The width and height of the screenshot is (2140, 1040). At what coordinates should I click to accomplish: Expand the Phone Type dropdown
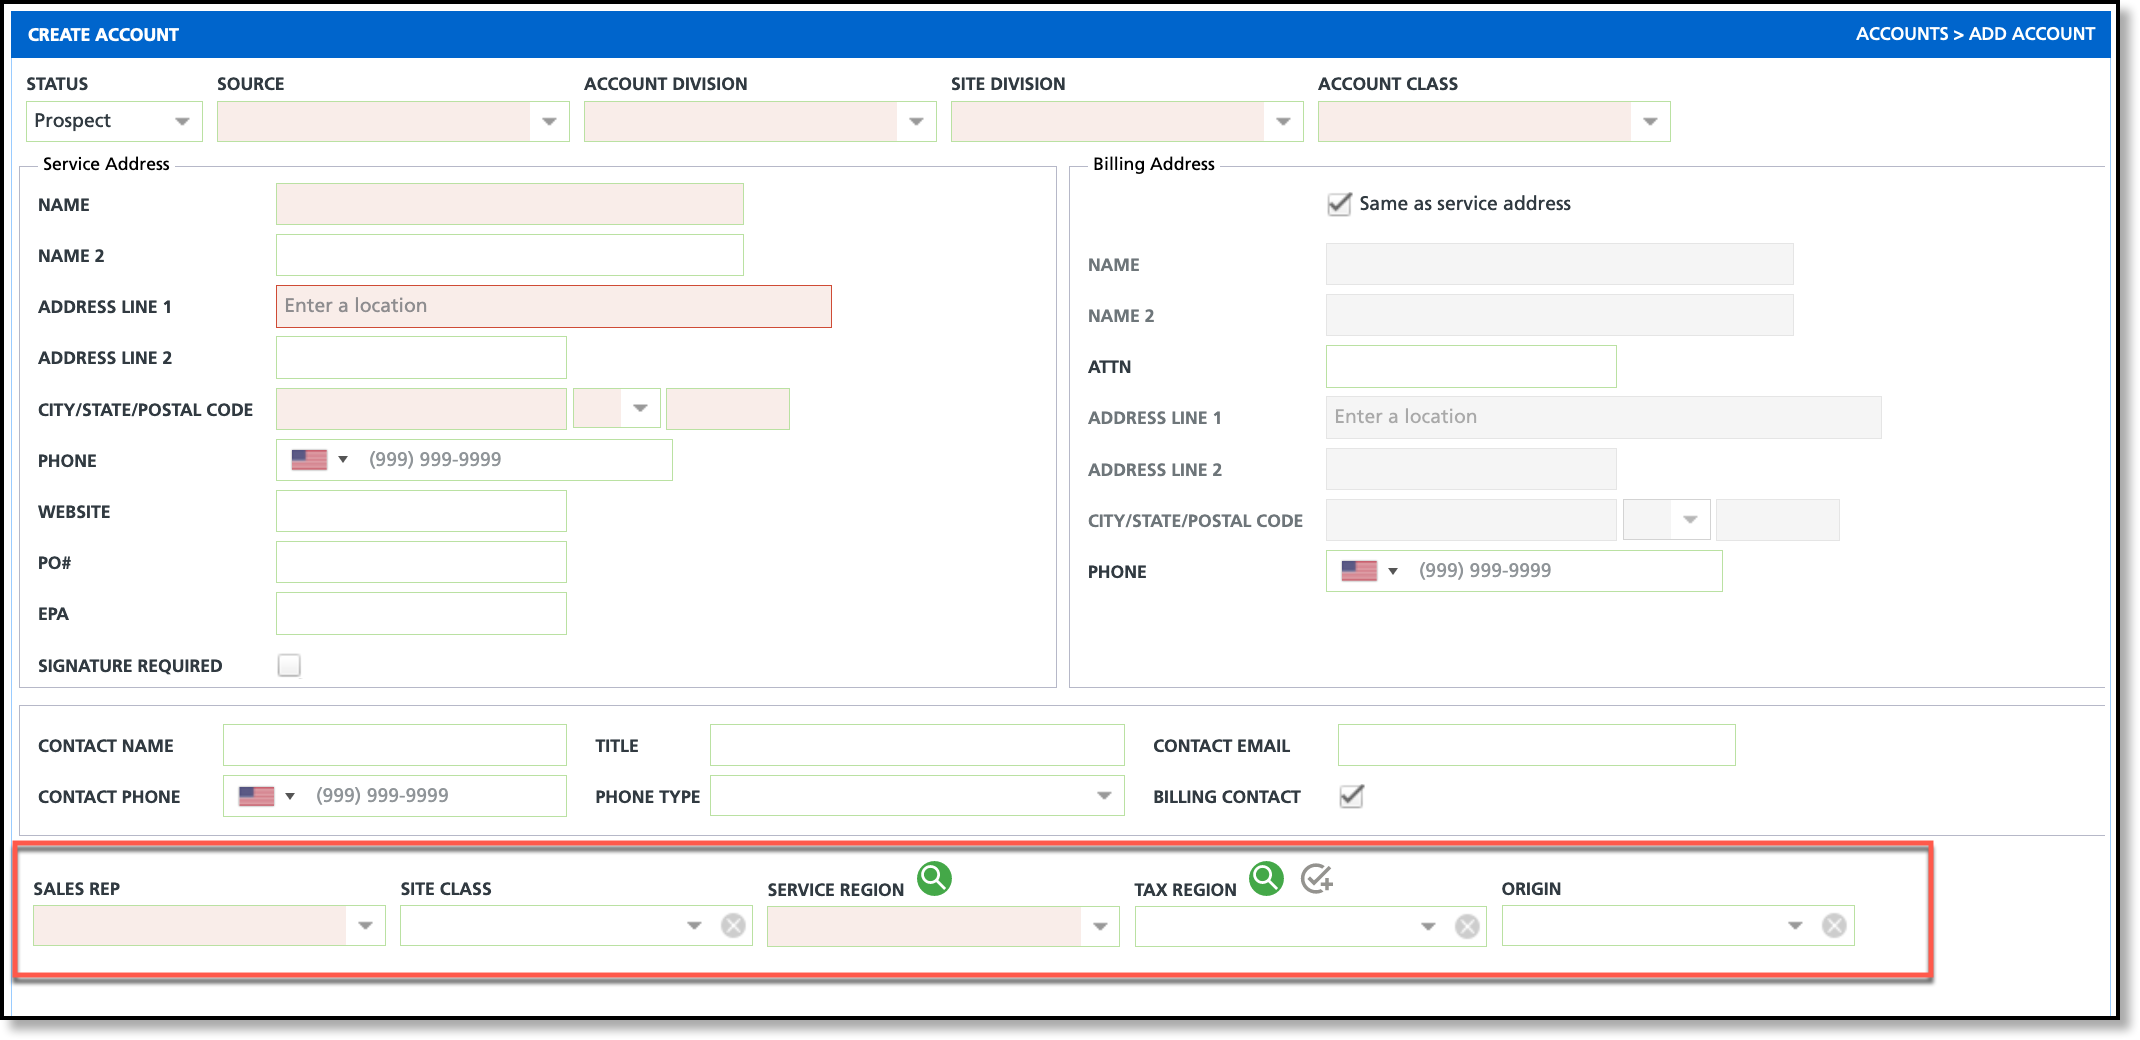[917, 796]
